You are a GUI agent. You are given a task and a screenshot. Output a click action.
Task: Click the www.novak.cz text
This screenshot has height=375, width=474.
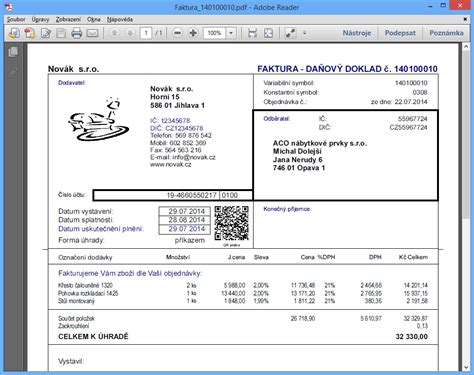point(171,164)
